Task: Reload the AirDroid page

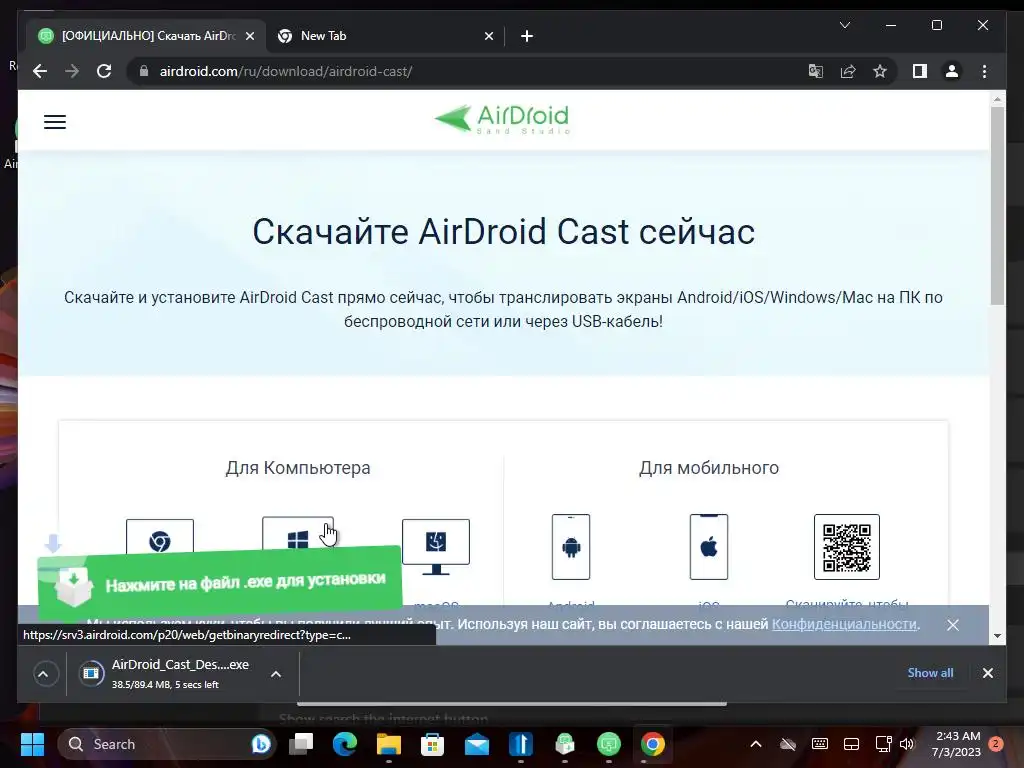Action: [x=104, y=71]
